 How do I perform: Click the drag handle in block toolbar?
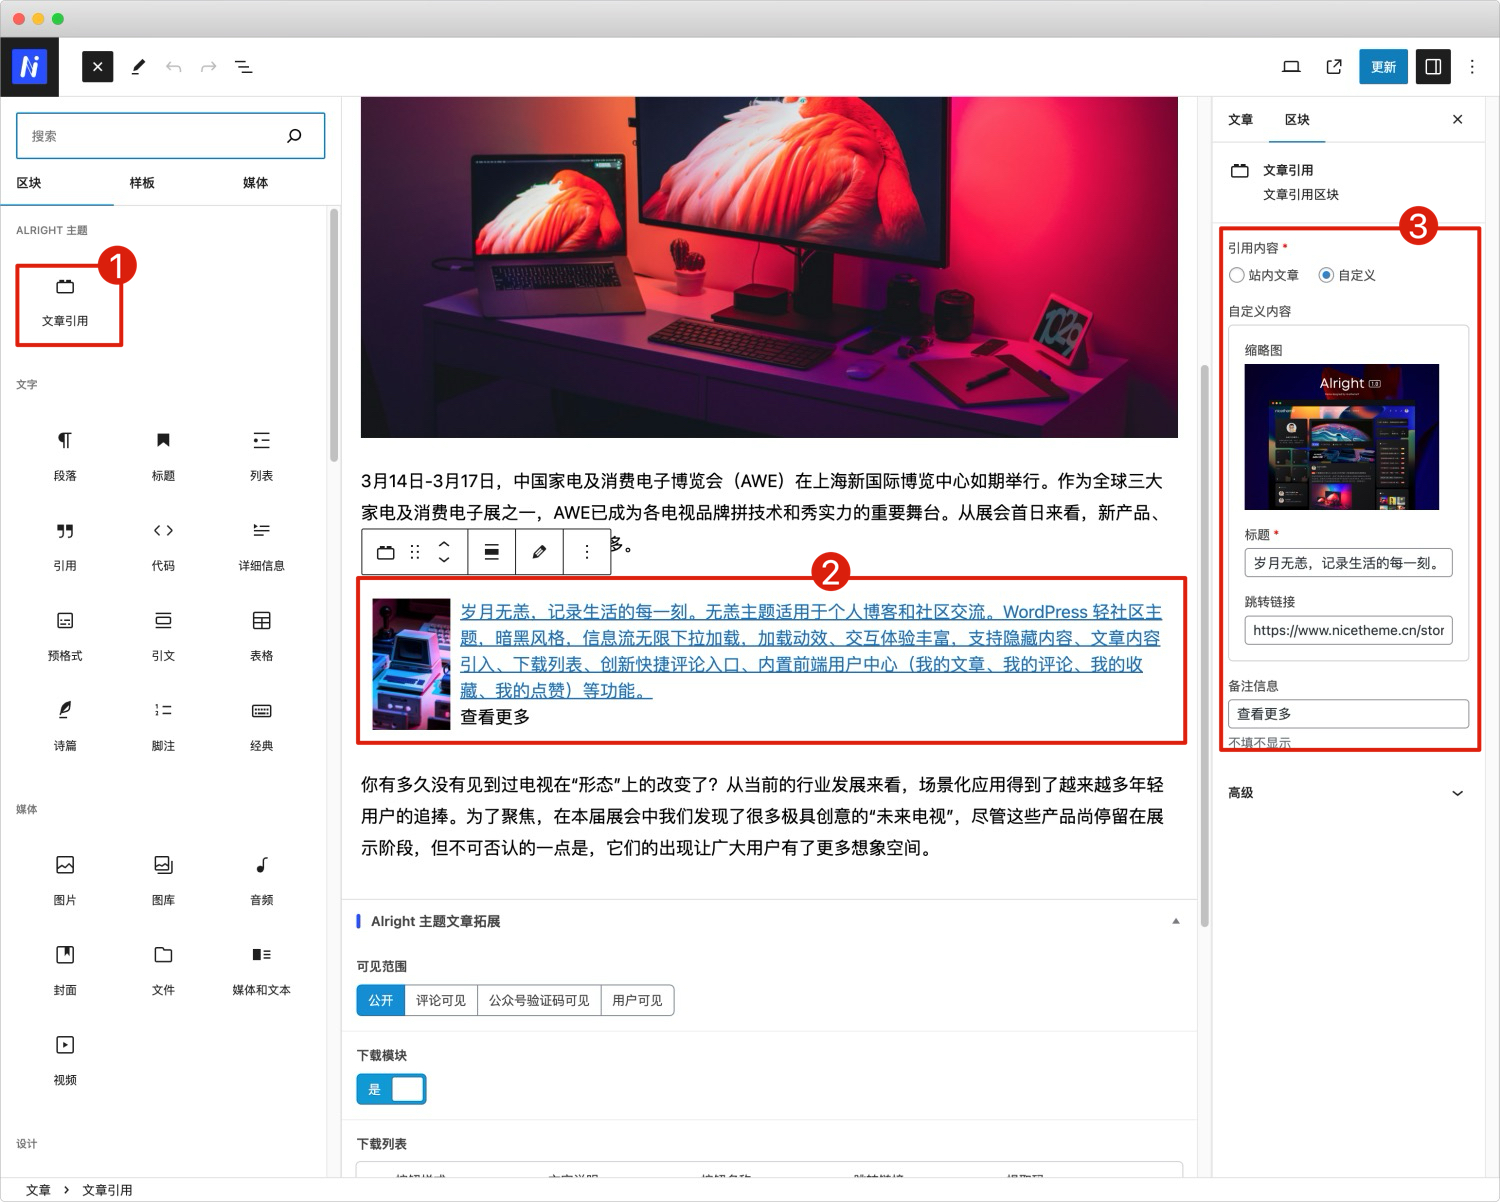click(x=415, y=552)
